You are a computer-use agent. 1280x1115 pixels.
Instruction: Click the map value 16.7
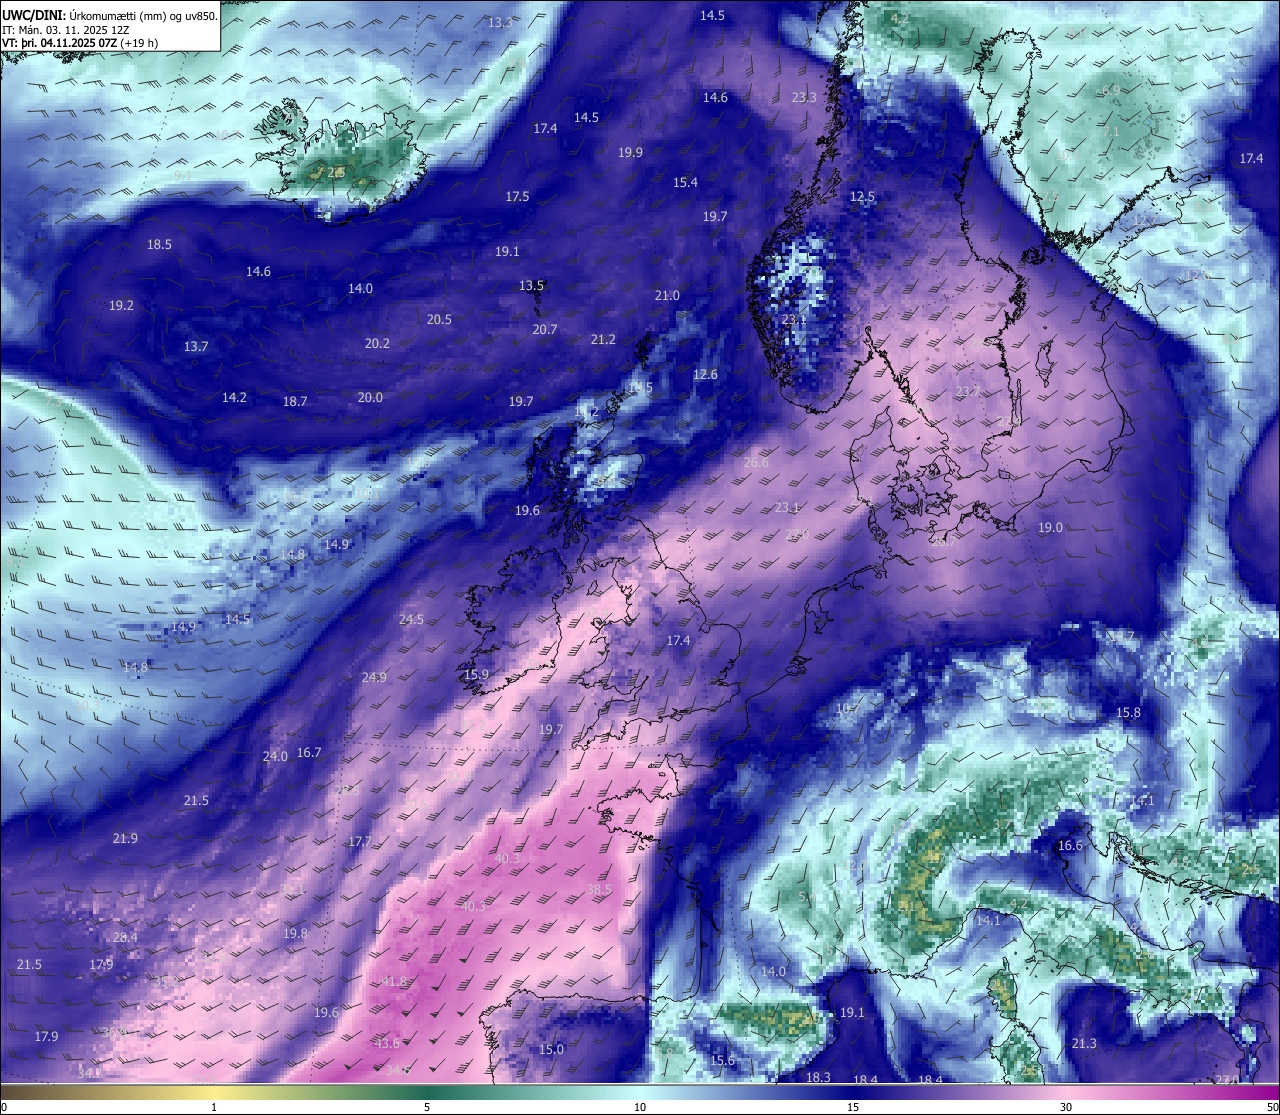point(309,753)
